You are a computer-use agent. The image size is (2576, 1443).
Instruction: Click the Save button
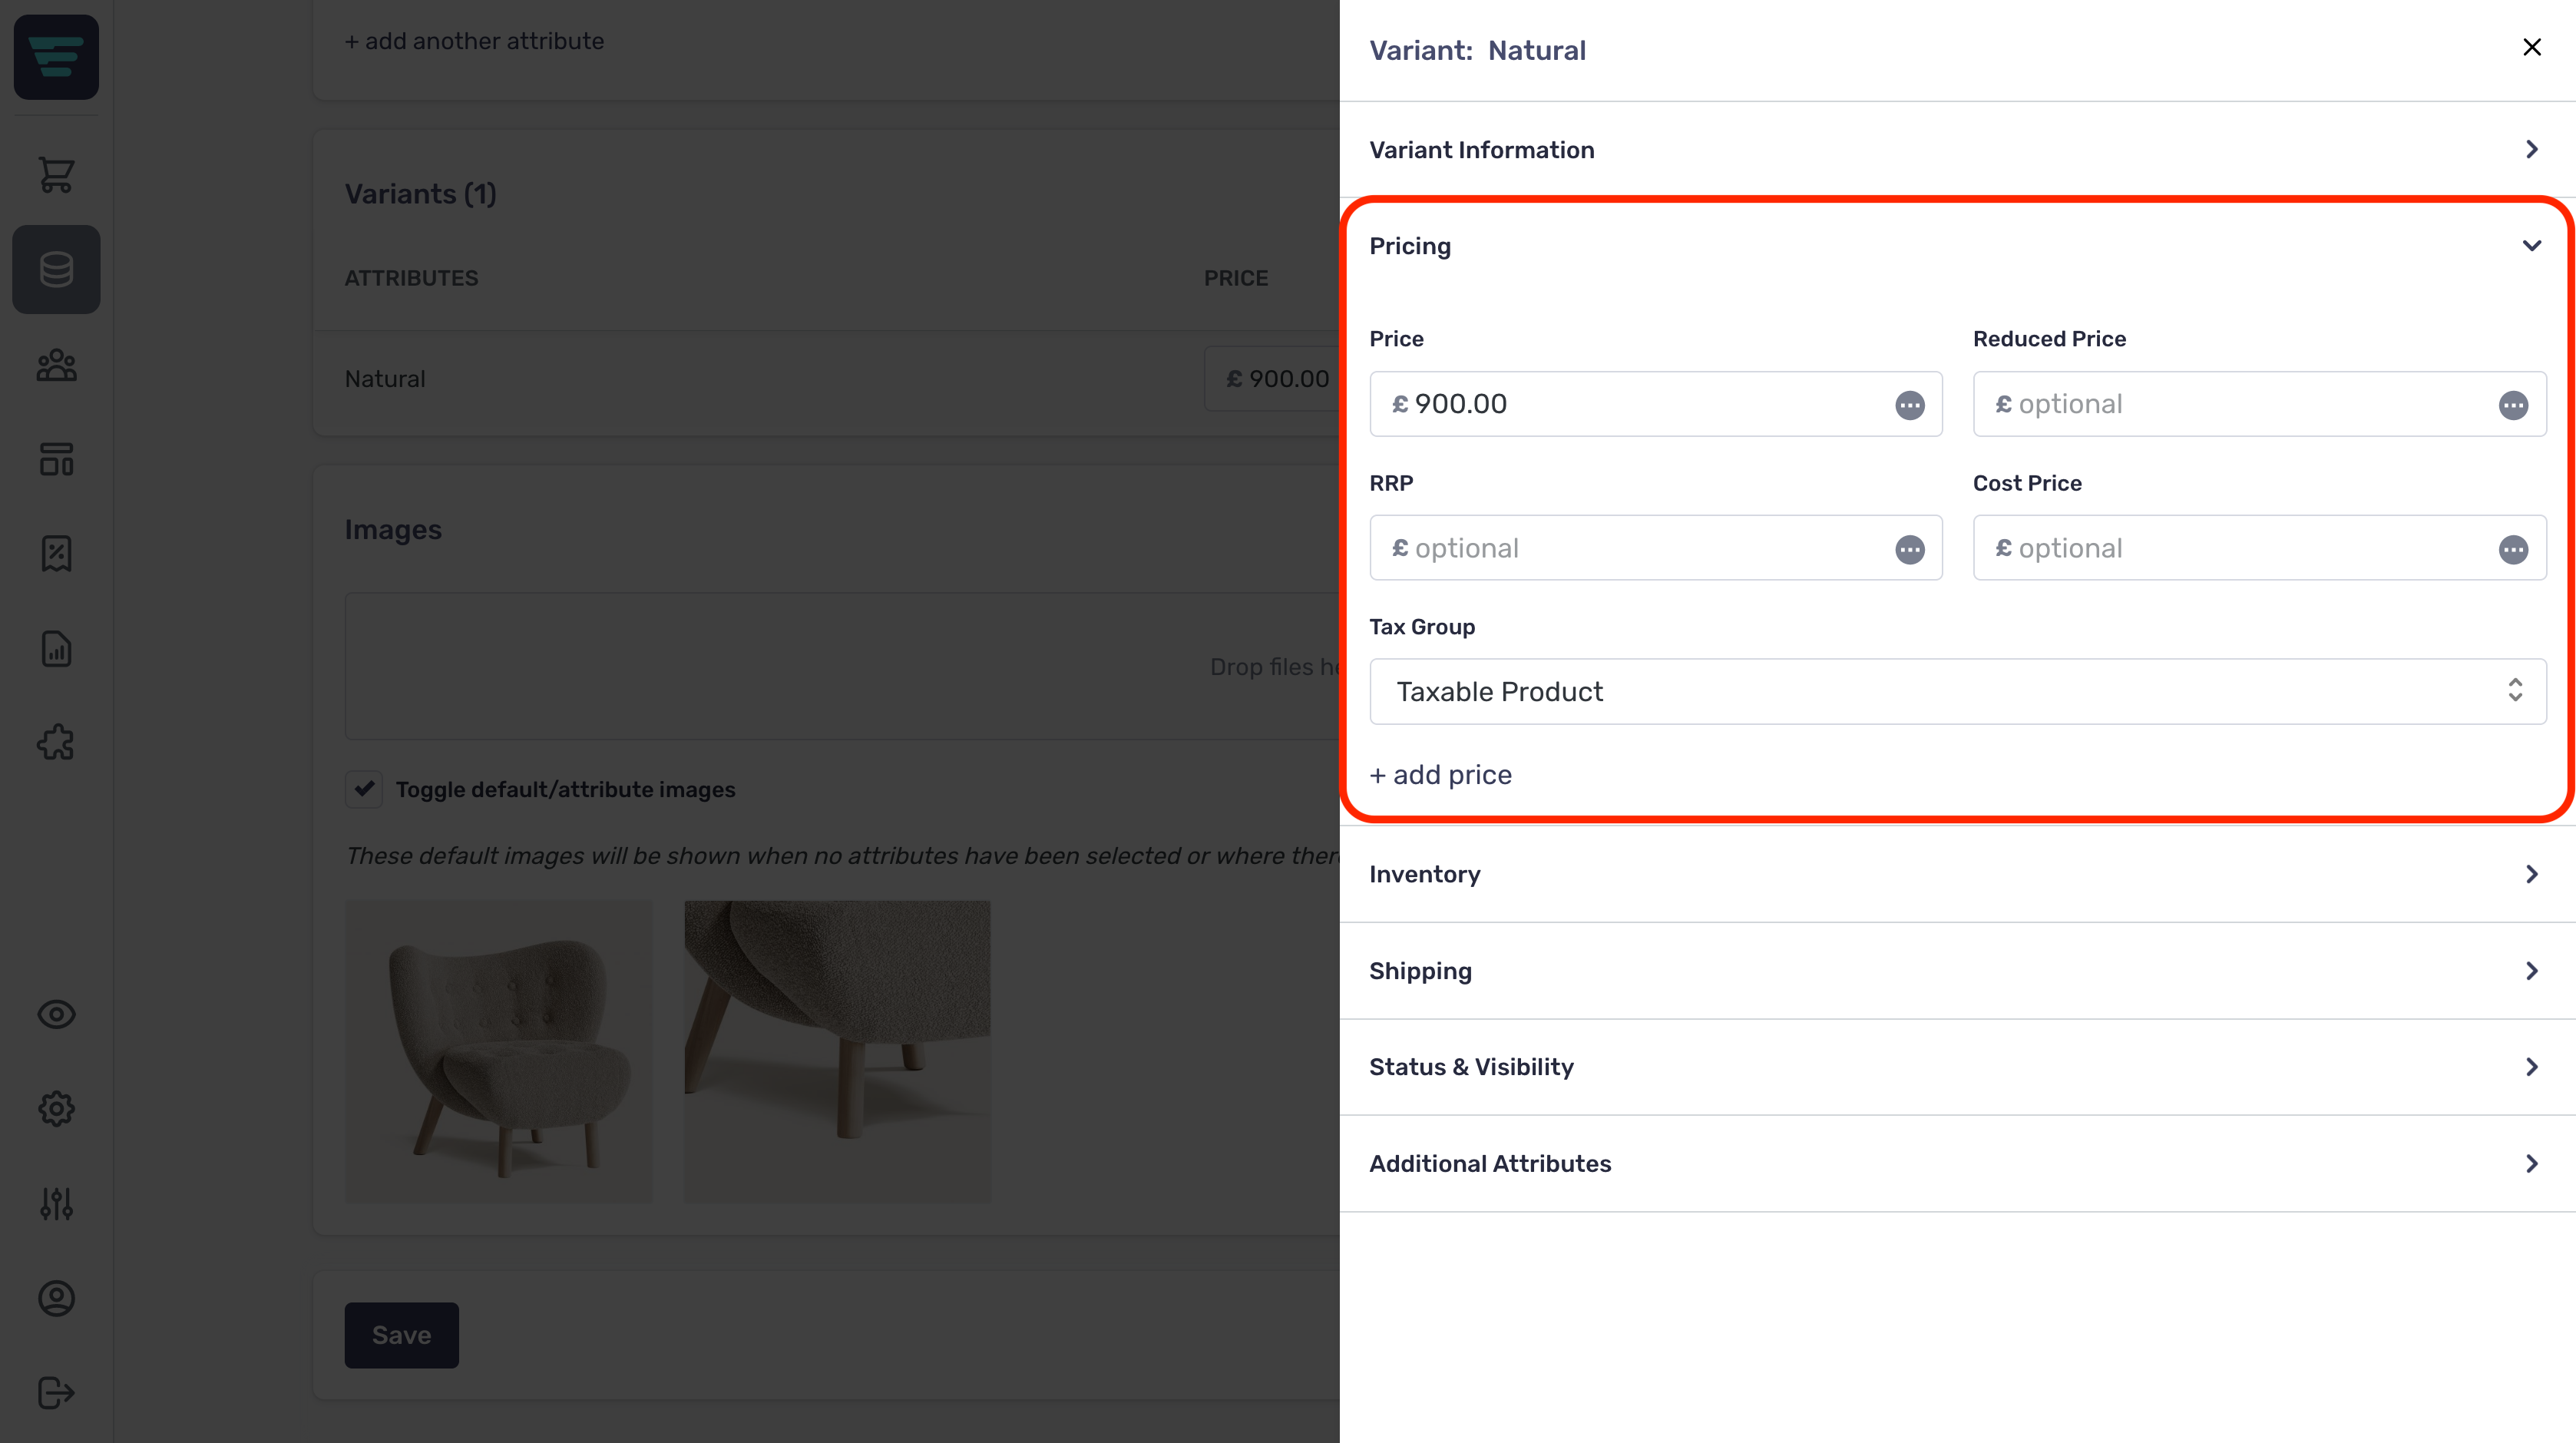(x=401, y=1335)
